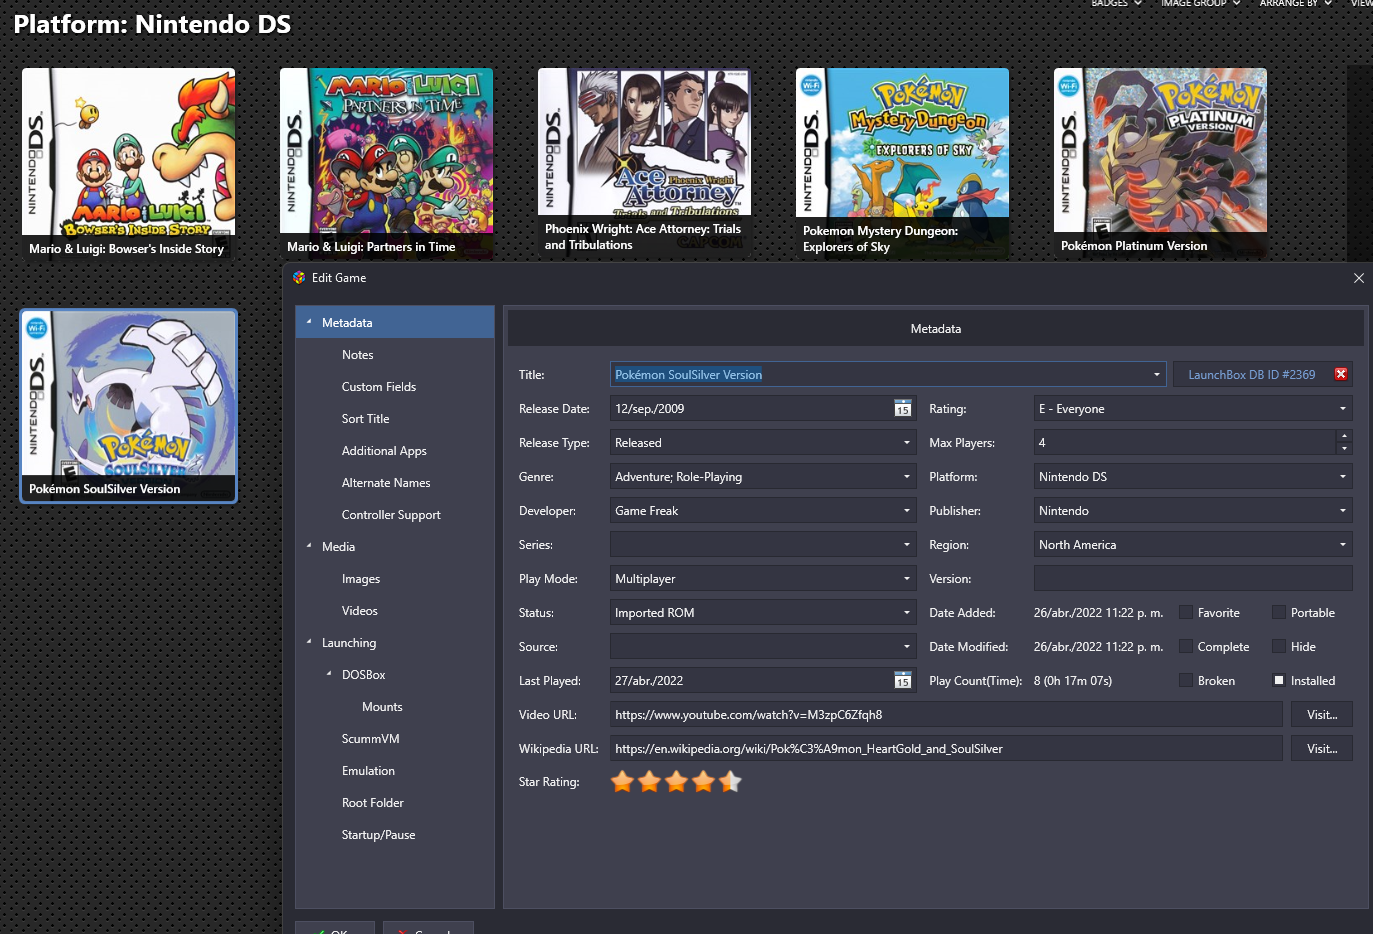Open the Release Date calendar picker icon

902,409
